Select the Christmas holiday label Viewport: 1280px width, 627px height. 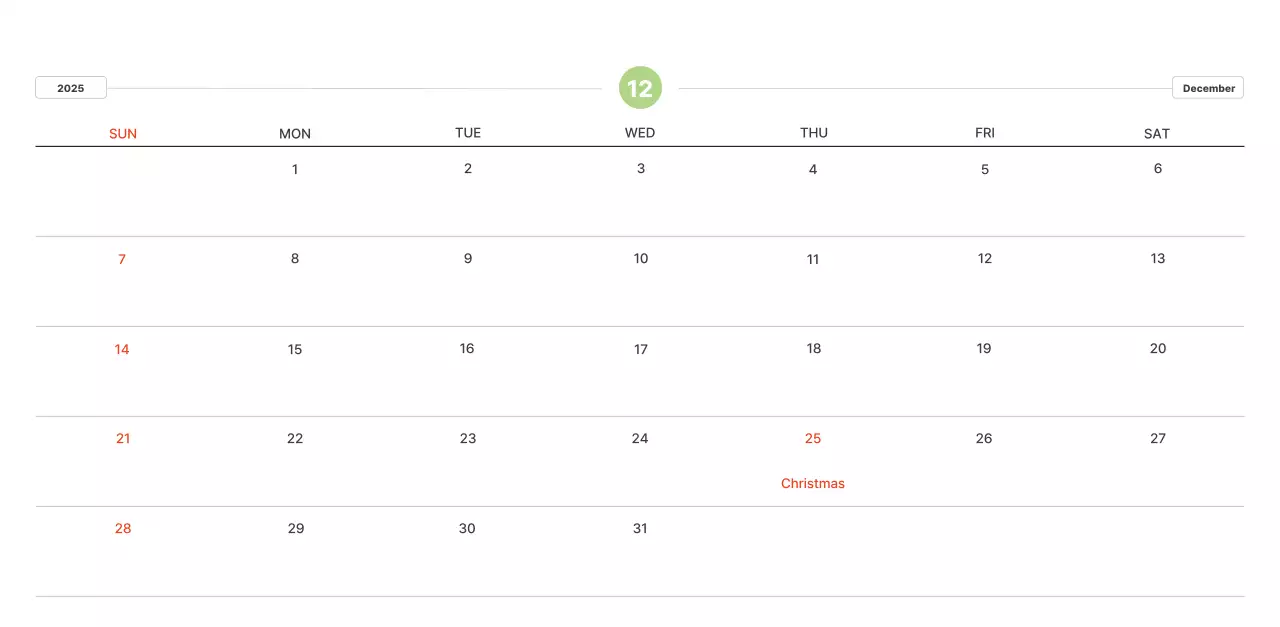pos(813,484)
